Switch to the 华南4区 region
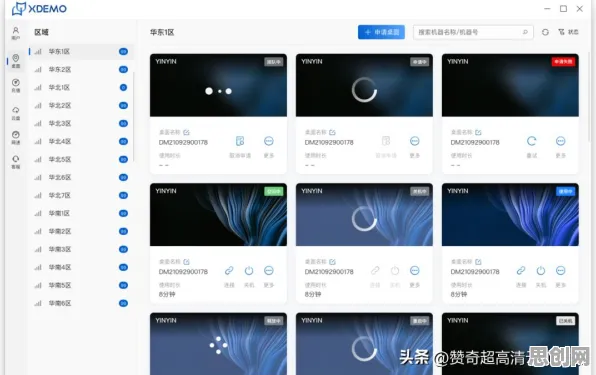Screen dimensions: 596x375 81,267
